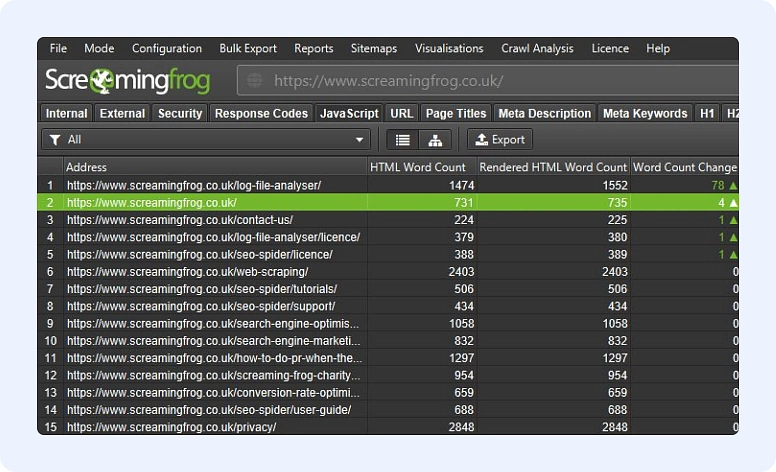Switch to the Response Codes tab
Image resolution: width=776 pixels, height=472 pixels.
261,113
